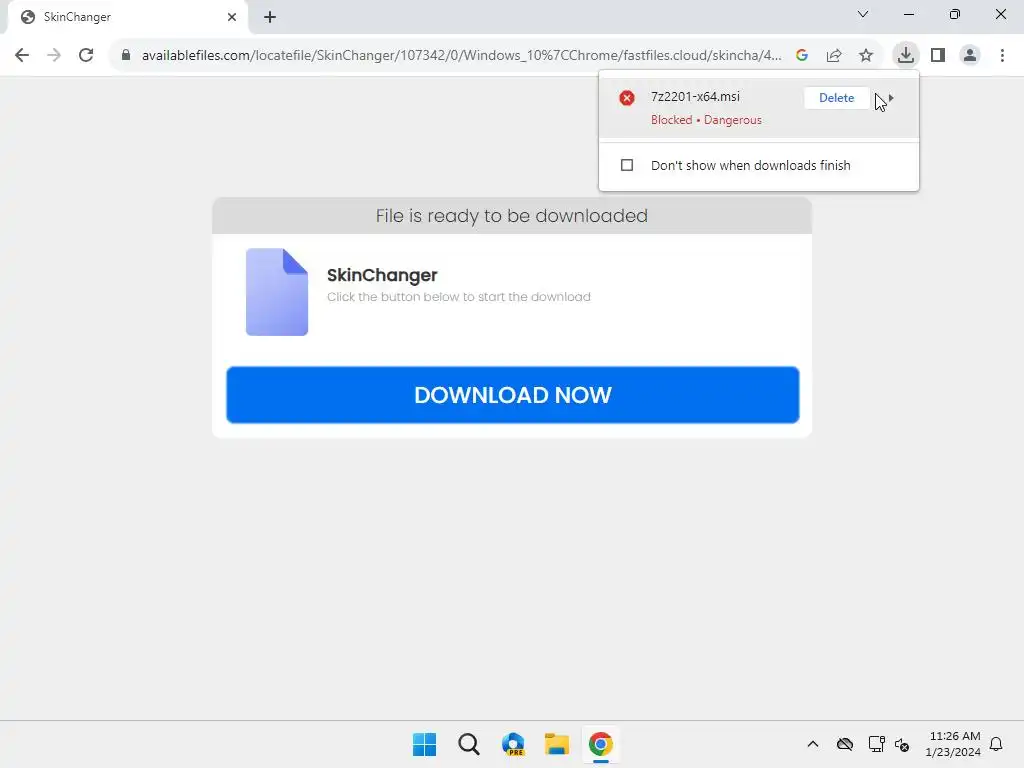Click the Blocked • Dangerous status text
This screenshot has width=1024, height=768.
pyautogui.click(x=706, y=120)
